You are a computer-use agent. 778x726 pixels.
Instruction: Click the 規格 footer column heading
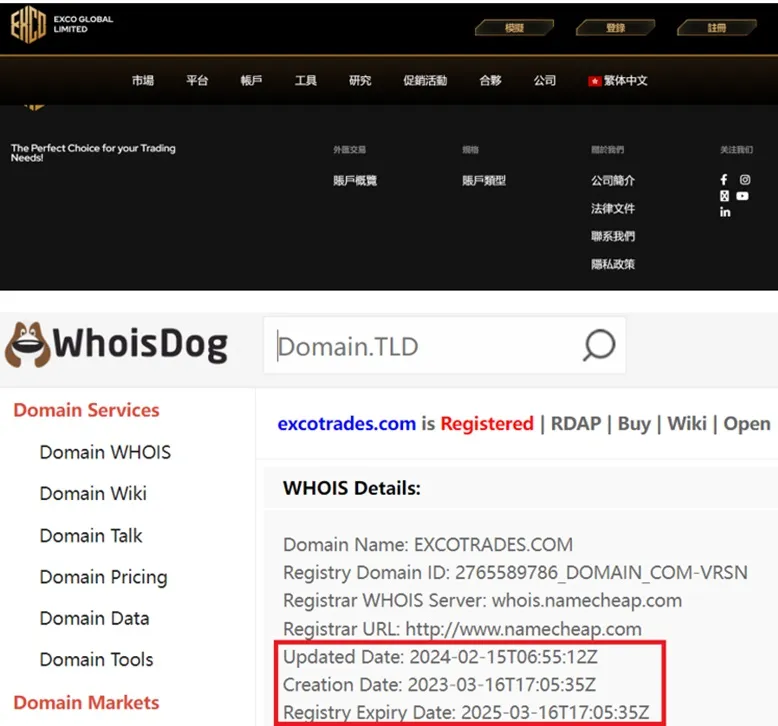point(470,149)
